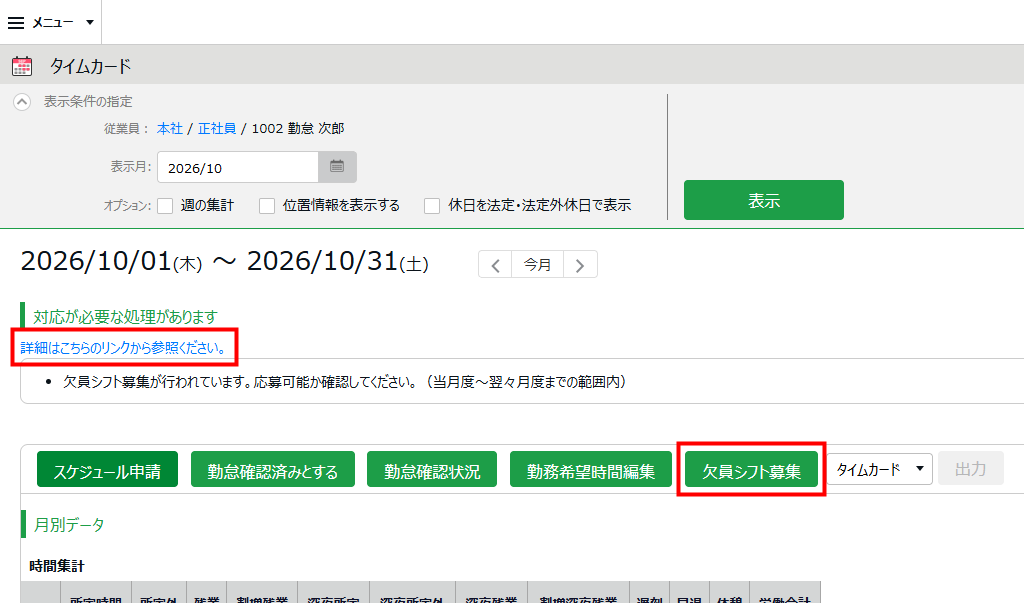This screenshot has width=1024, height=603.
Task: Expand the メニュー dropdown arrow
Action: pyautogui.click(x=90, y=22)
